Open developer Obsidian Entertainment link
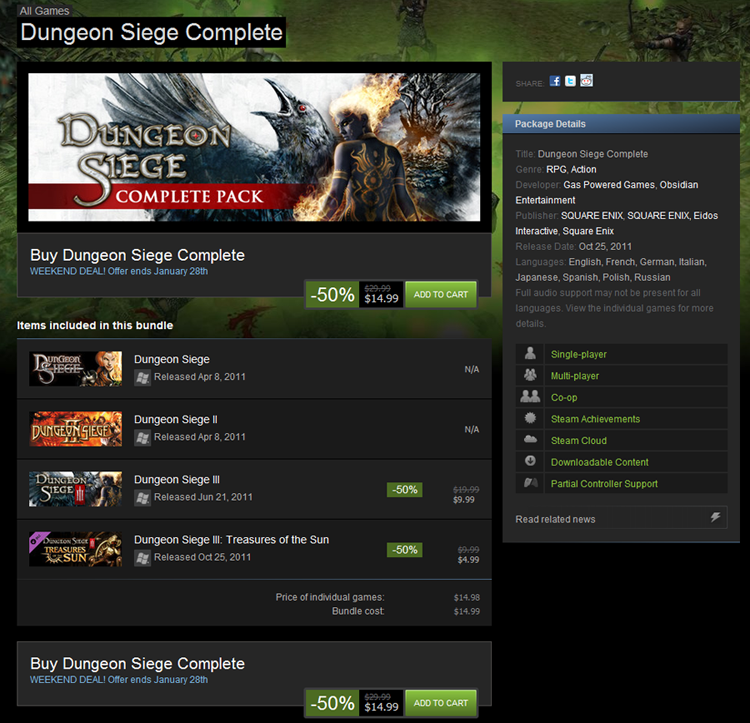The image size is (750, 723). 607,192
